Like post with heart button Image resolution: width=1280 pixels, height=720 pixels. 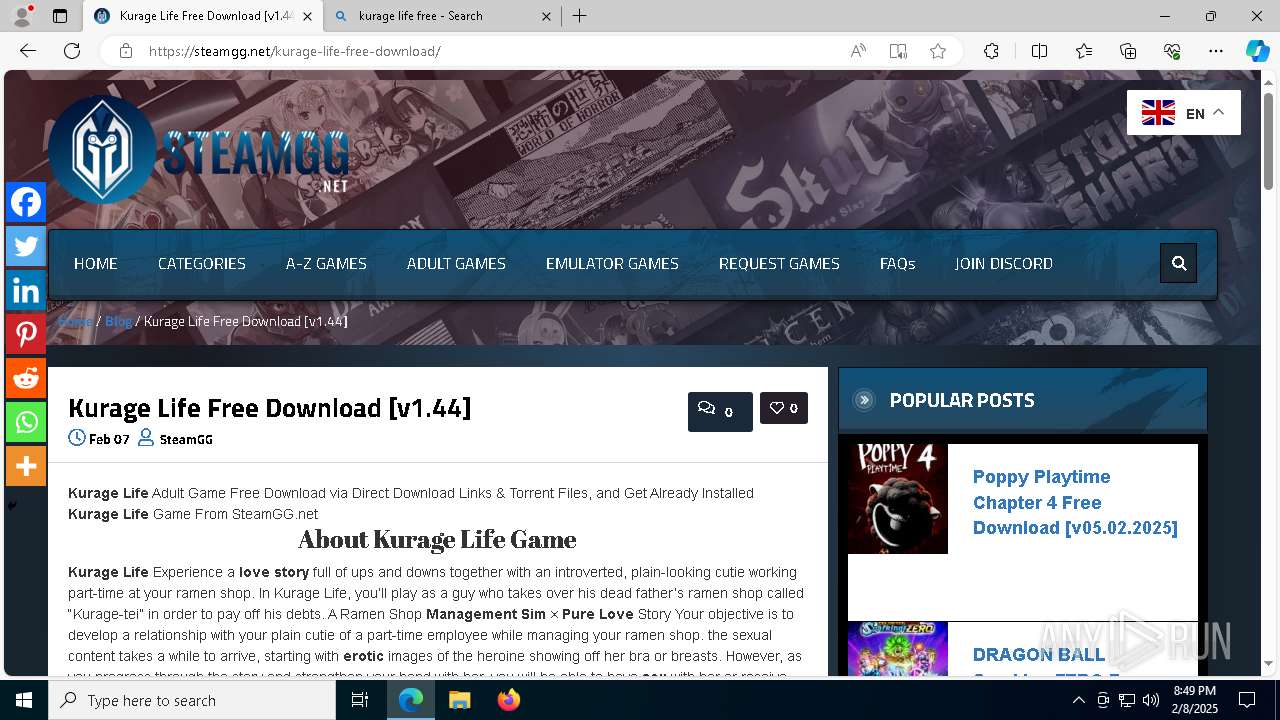click(x=784, y=408)
